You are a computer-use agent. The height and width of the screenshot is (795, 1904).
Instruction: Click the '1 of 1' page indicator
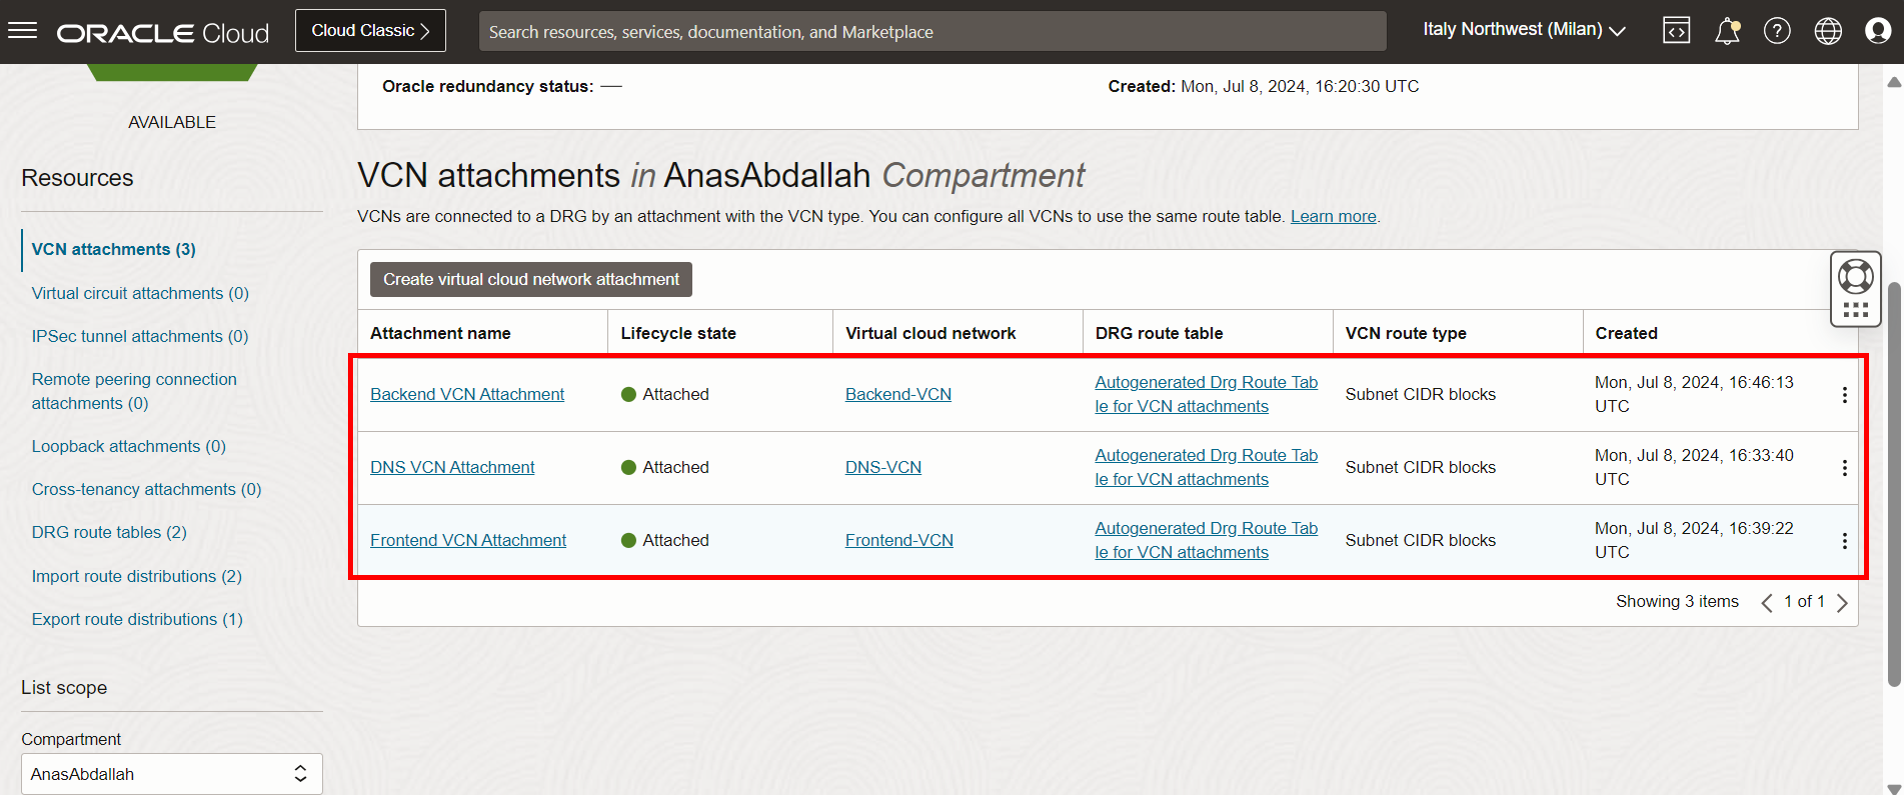(1804, 601)
